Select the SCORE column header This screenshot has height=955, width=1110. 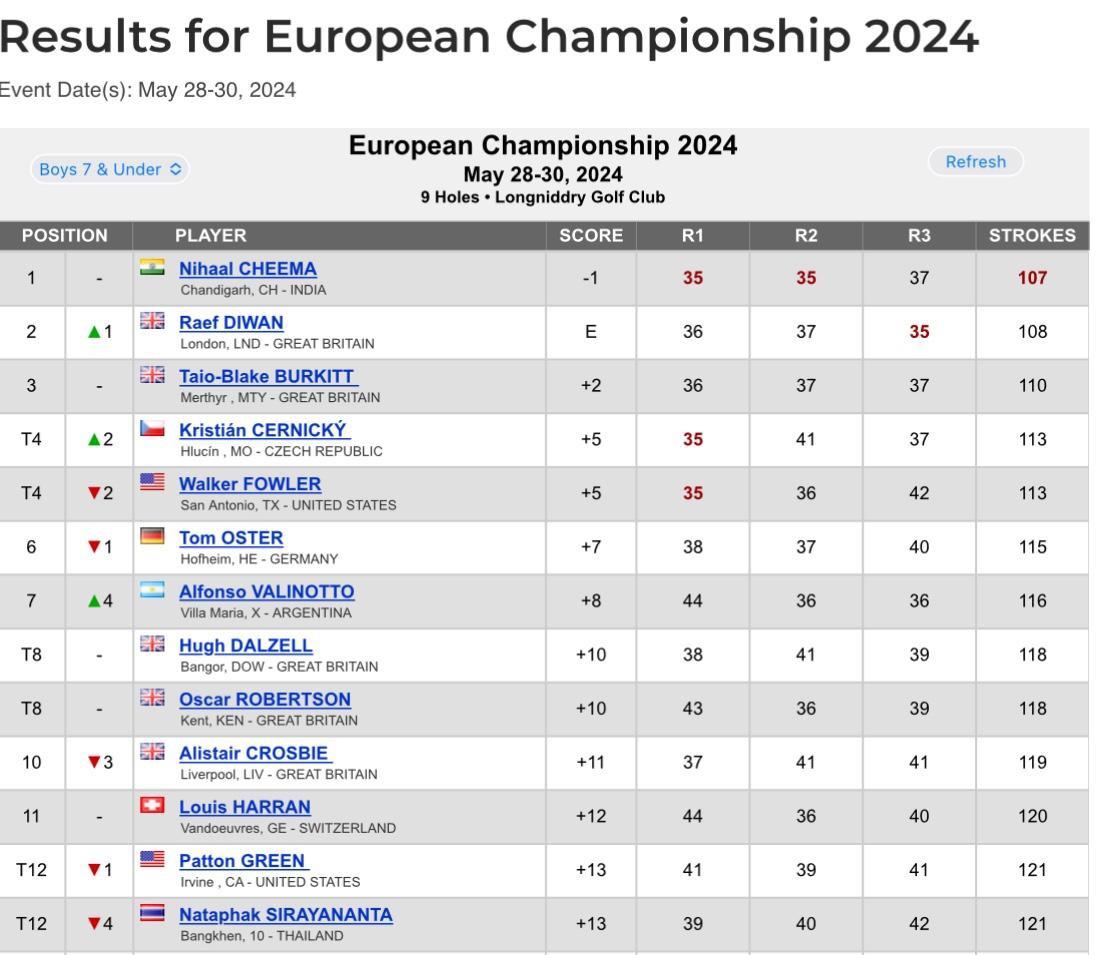coord(591,235)
